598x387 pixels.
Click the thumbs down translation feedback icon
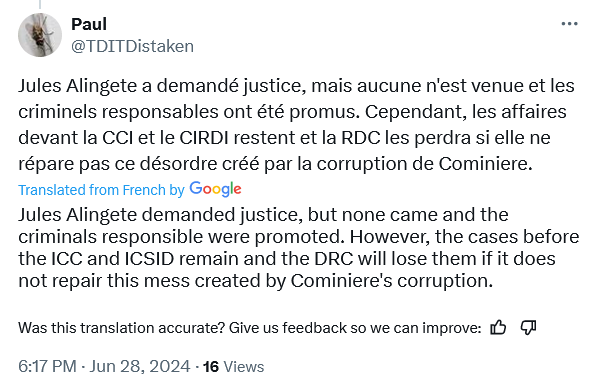pyautogui.click(x=528, y=328)
